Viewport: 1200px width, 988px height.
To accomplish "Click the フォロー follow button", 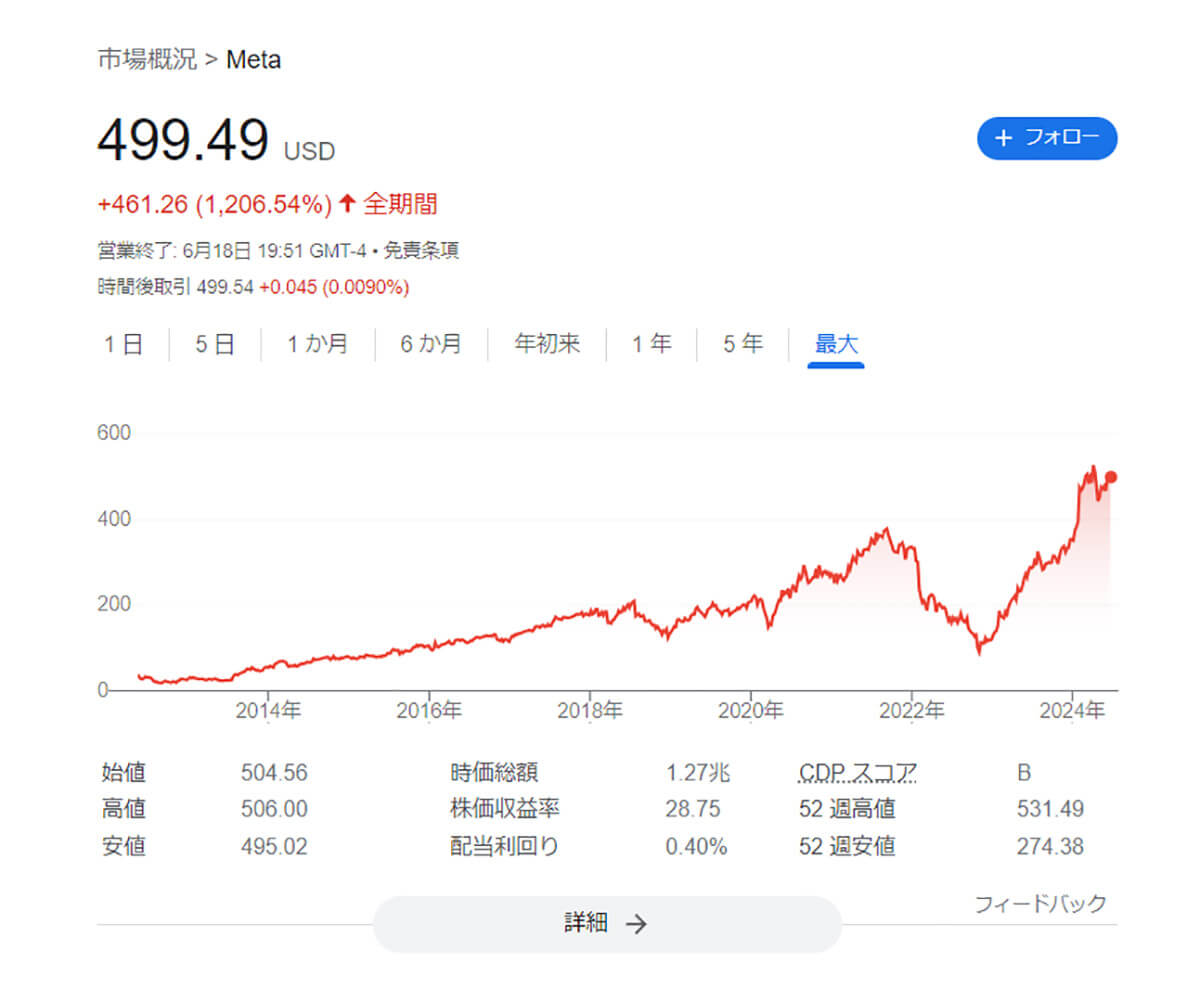I will coord(1047,138).
